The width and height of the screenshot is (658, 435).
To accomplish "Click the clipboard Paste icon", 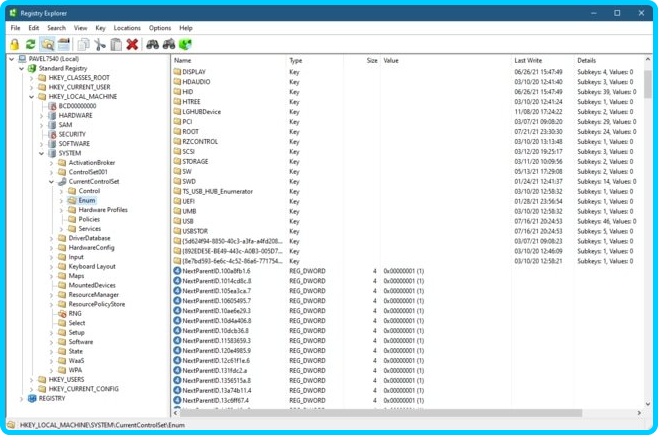I will tap(116, 44).
